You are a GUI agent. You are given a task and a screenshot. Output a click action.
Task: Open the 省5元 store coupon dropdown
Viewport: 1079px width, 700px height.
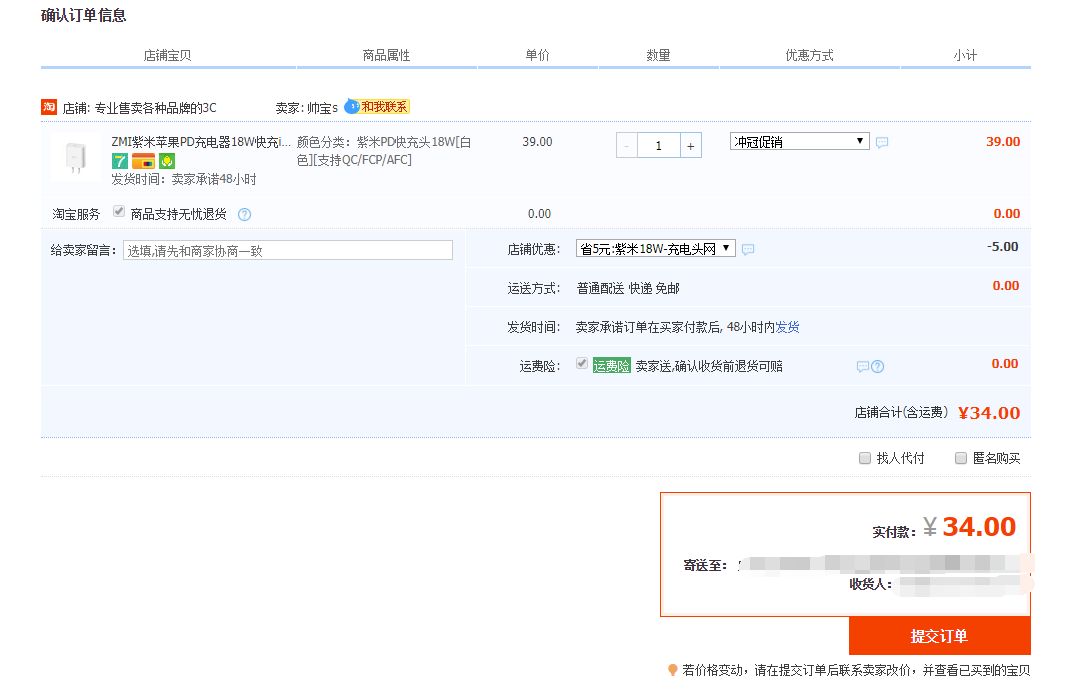(x=656, y=248)
